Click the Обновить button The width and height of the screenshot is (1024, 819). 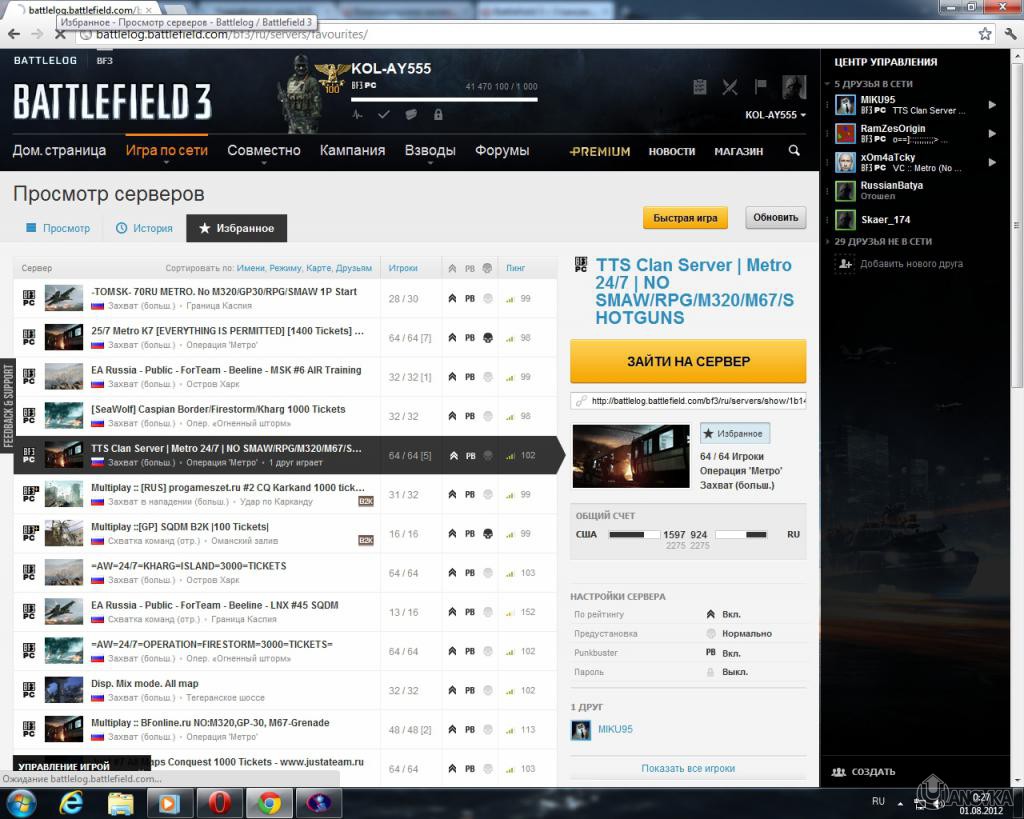tap(775, 218)
